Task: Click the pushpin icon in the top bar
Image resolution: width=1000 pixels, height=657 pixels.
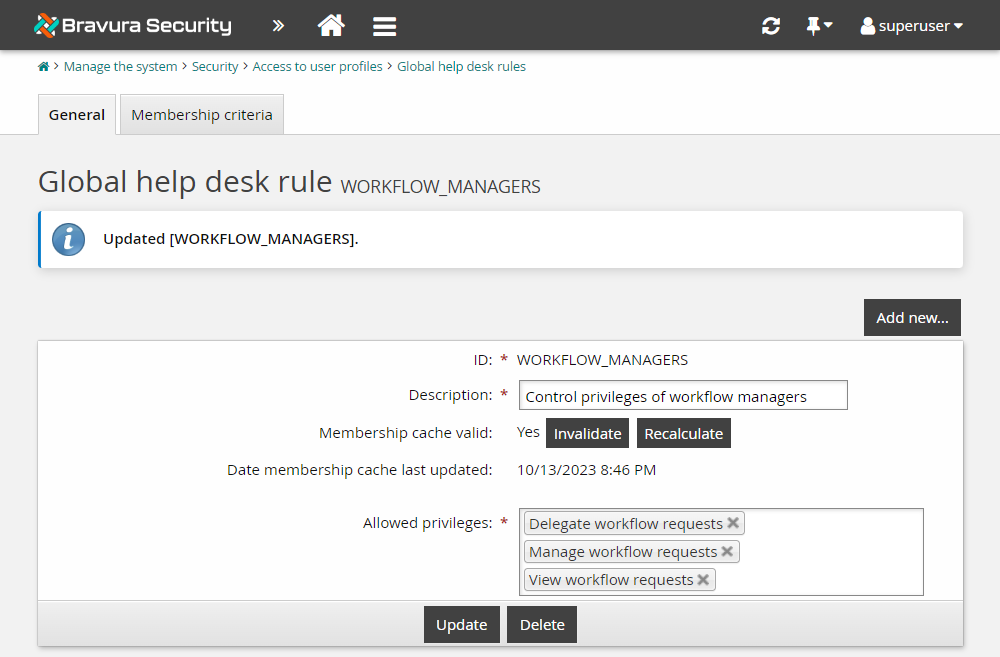Action: click(813, 25)
